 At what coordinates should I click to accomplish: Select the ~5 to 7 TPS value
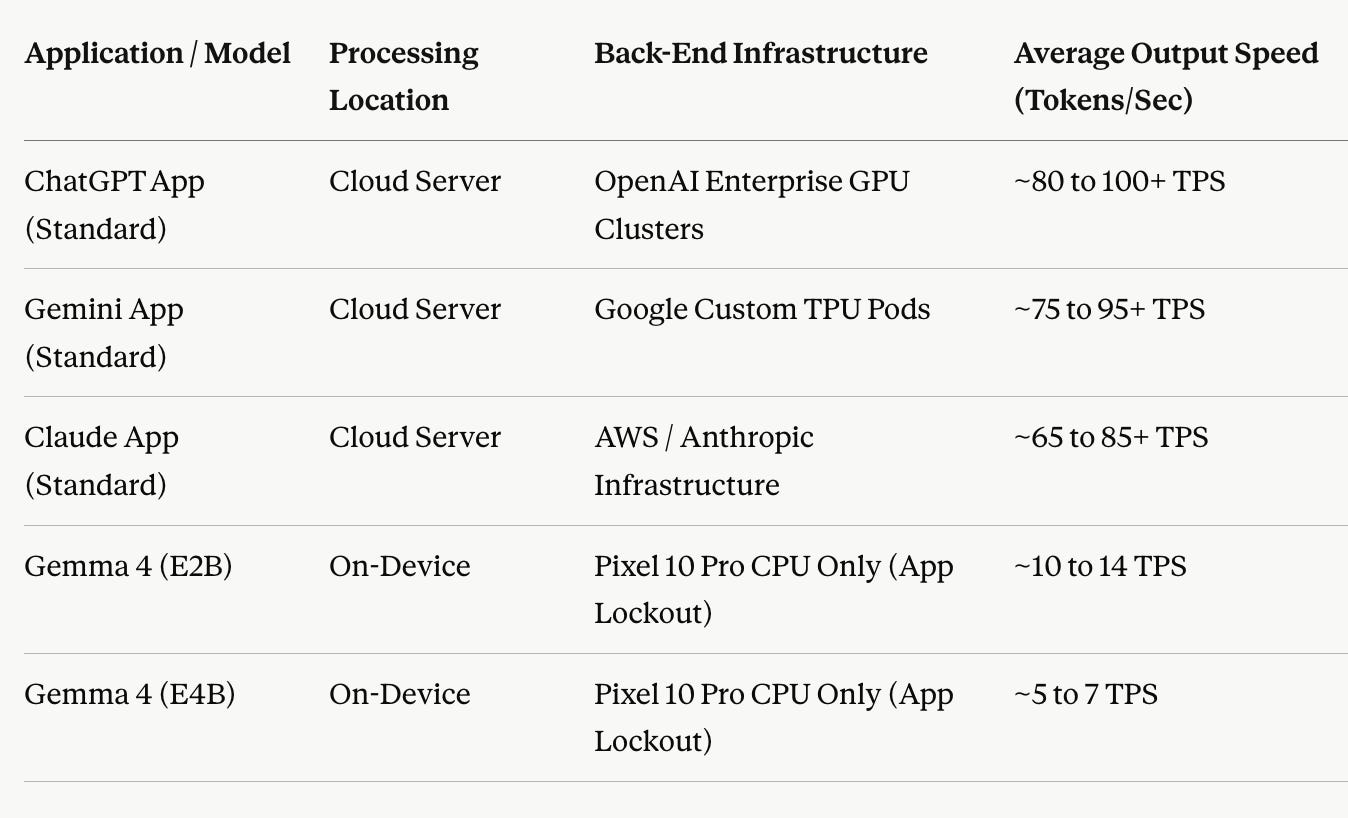click(x=1086, y=694)
